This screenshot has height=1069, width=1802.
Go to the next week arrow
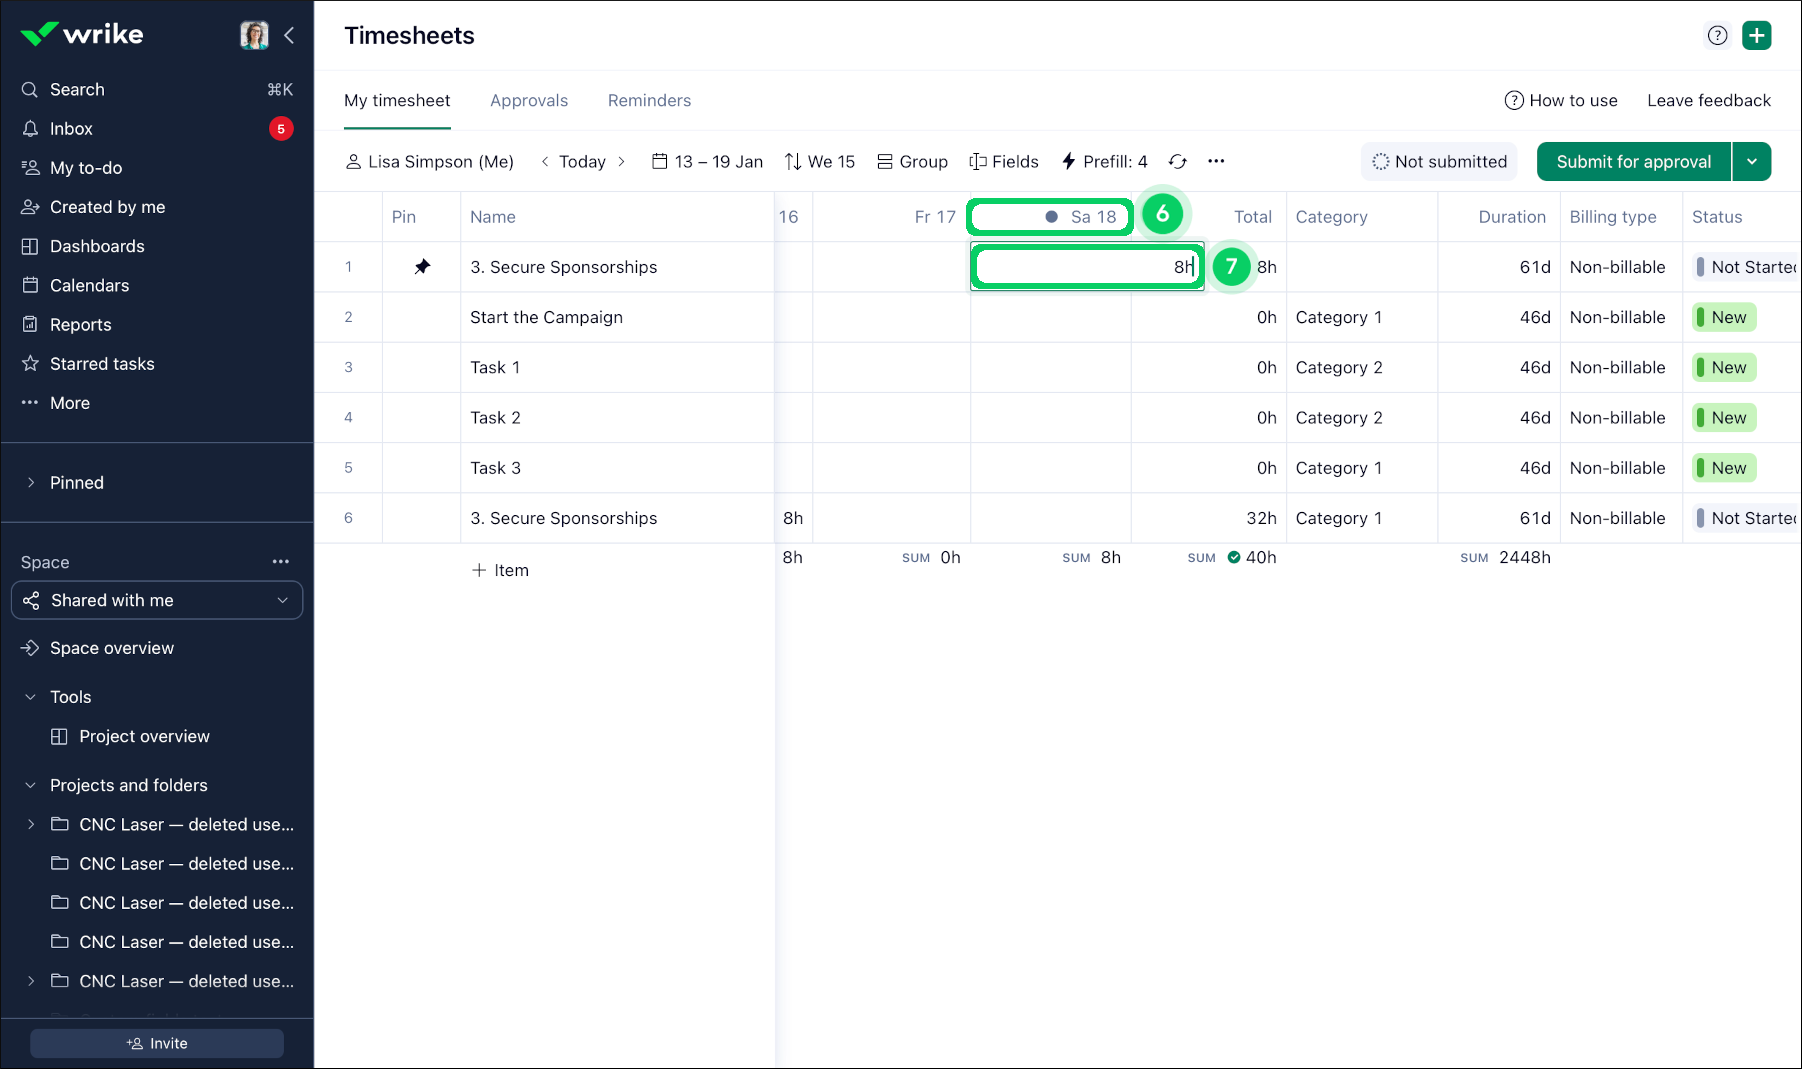click(x=621, y=162)
